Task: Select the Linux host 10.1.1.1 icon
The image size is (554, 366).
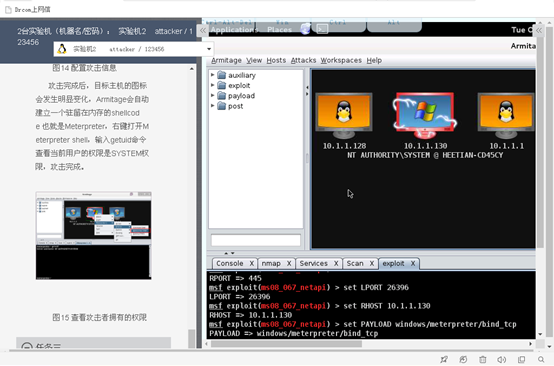Action: (x=506, y=116)
